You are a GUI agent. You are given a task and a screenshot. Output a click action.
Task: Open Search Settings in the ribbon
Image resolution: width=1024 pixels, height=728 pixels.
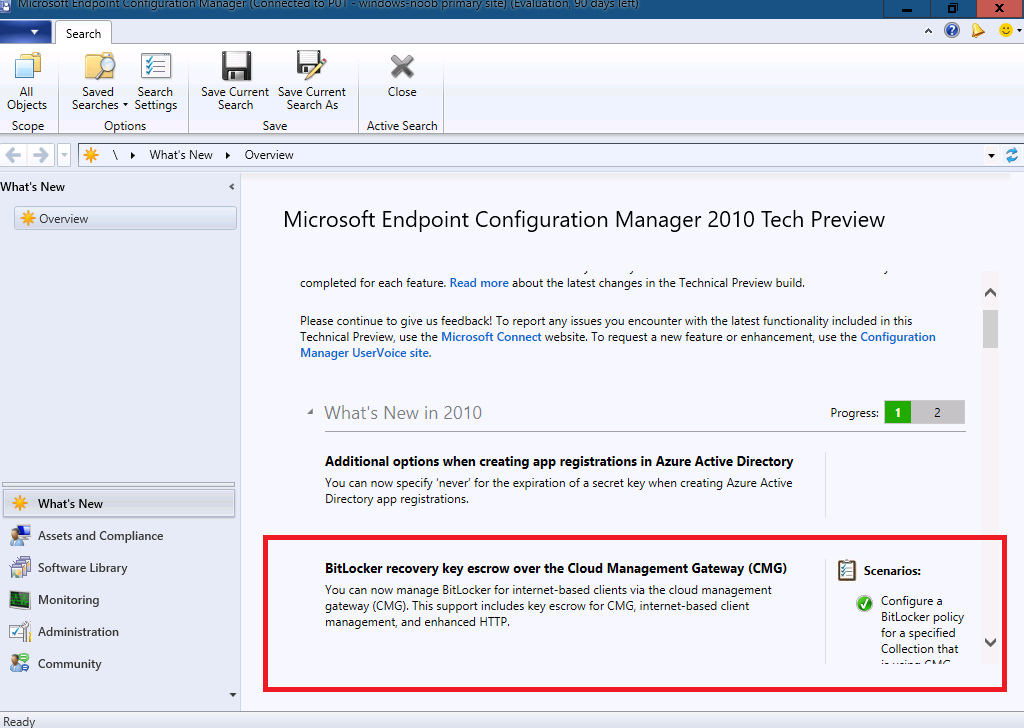tap(155, 82)
